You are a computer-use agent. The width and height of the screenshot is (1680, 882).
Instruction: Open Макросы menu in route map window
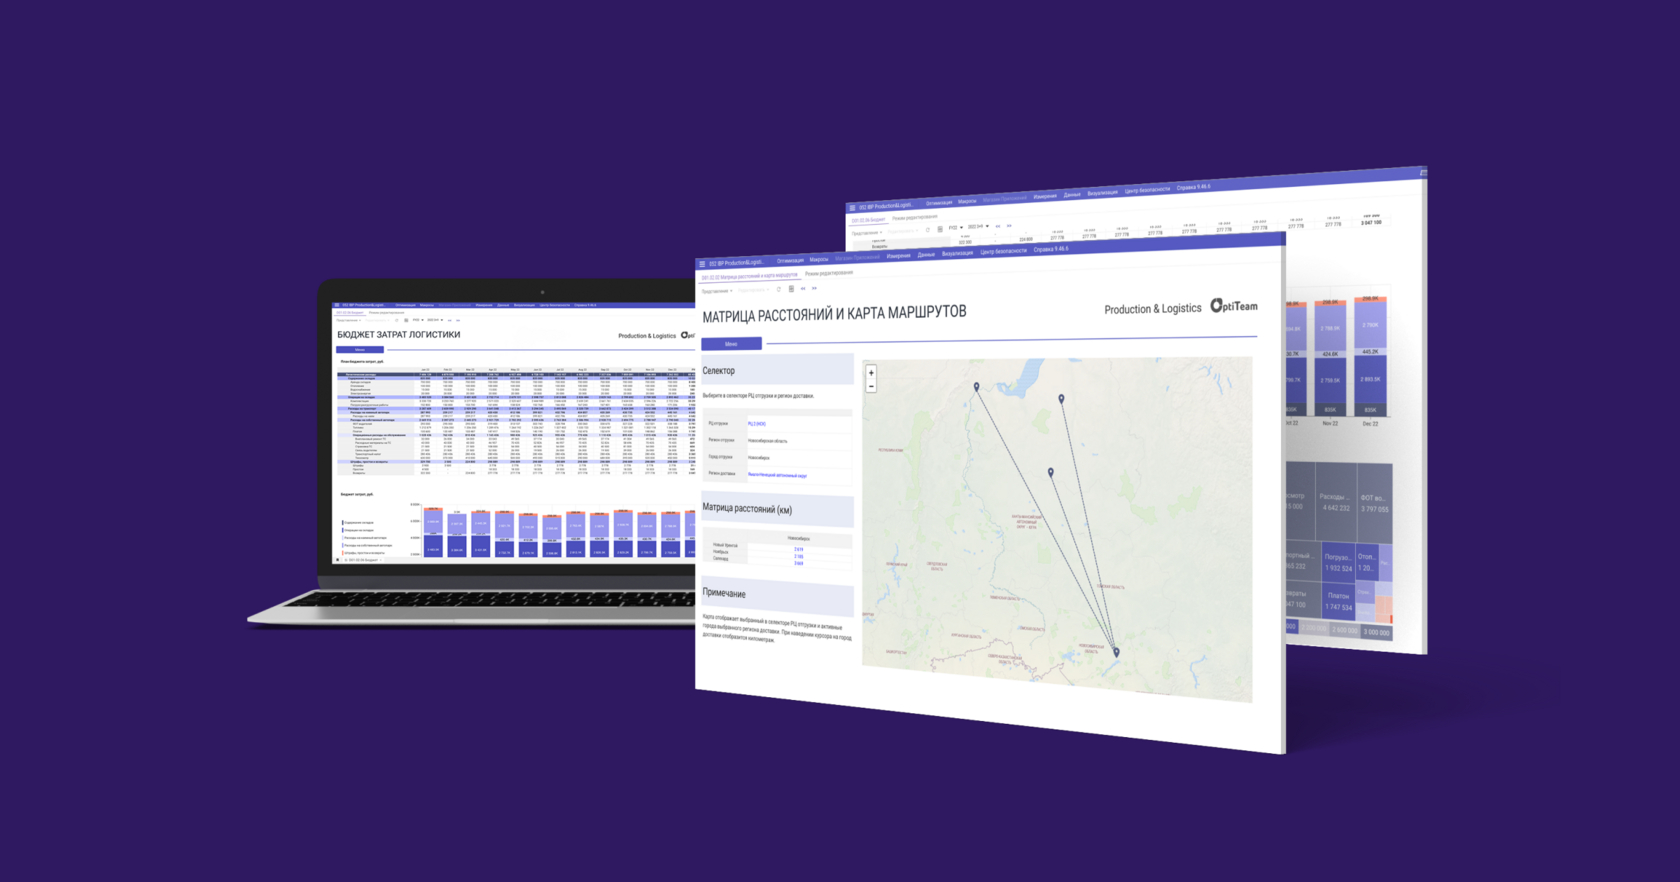point(819,259)
